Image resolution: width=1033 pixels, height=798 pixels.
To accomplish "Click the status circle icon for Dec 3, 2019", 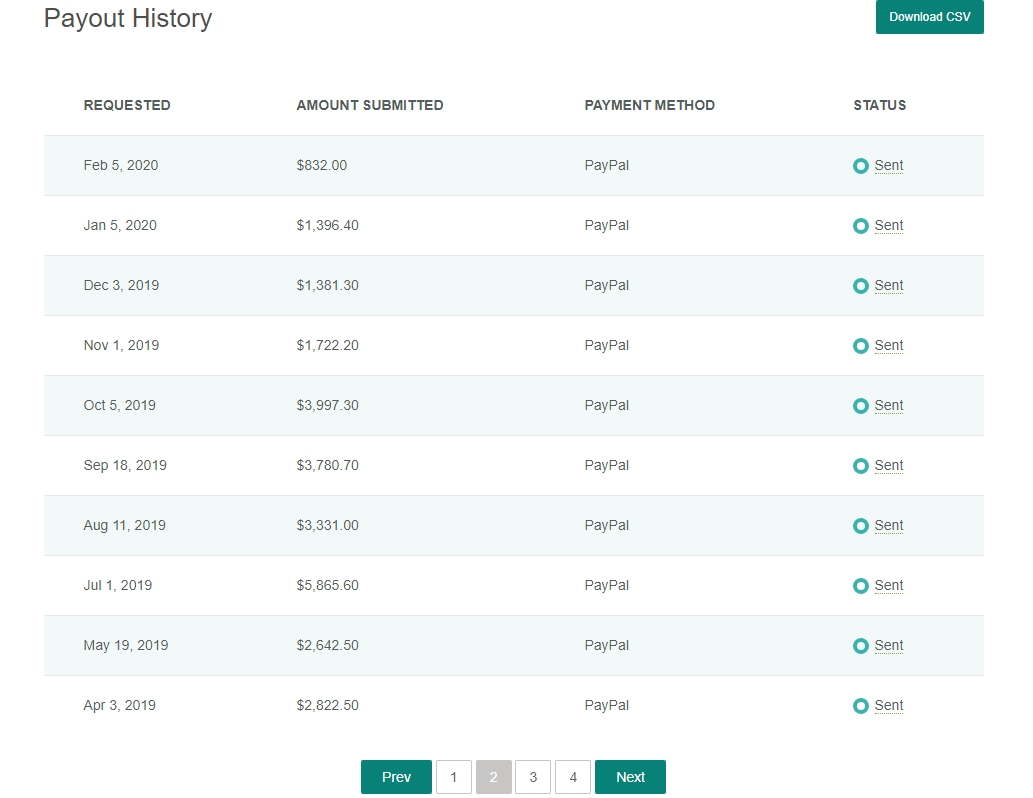I will click(x=860, y=286).
